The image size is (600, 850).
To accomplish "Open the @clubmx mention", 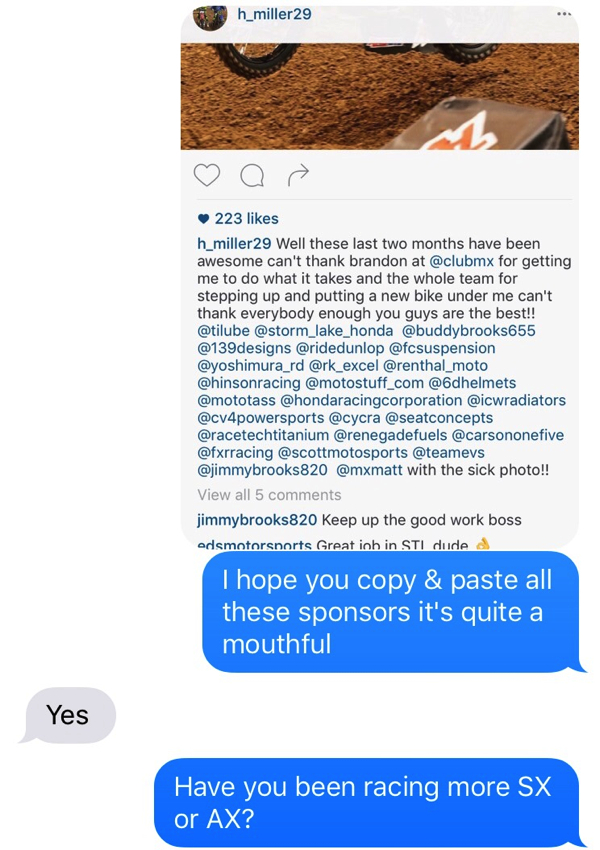I will (461, 261).
